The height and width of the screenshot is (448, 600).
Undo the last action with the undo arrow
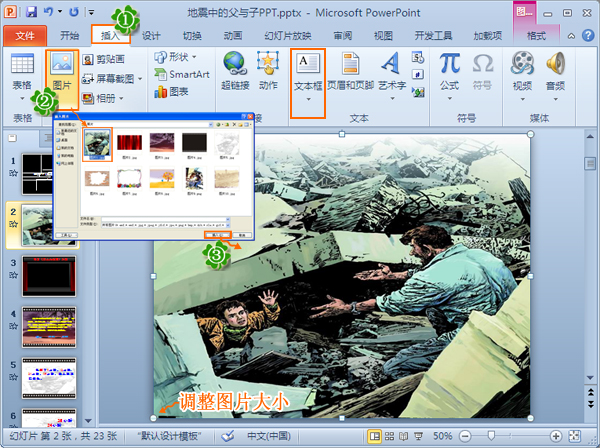(48, 12)
